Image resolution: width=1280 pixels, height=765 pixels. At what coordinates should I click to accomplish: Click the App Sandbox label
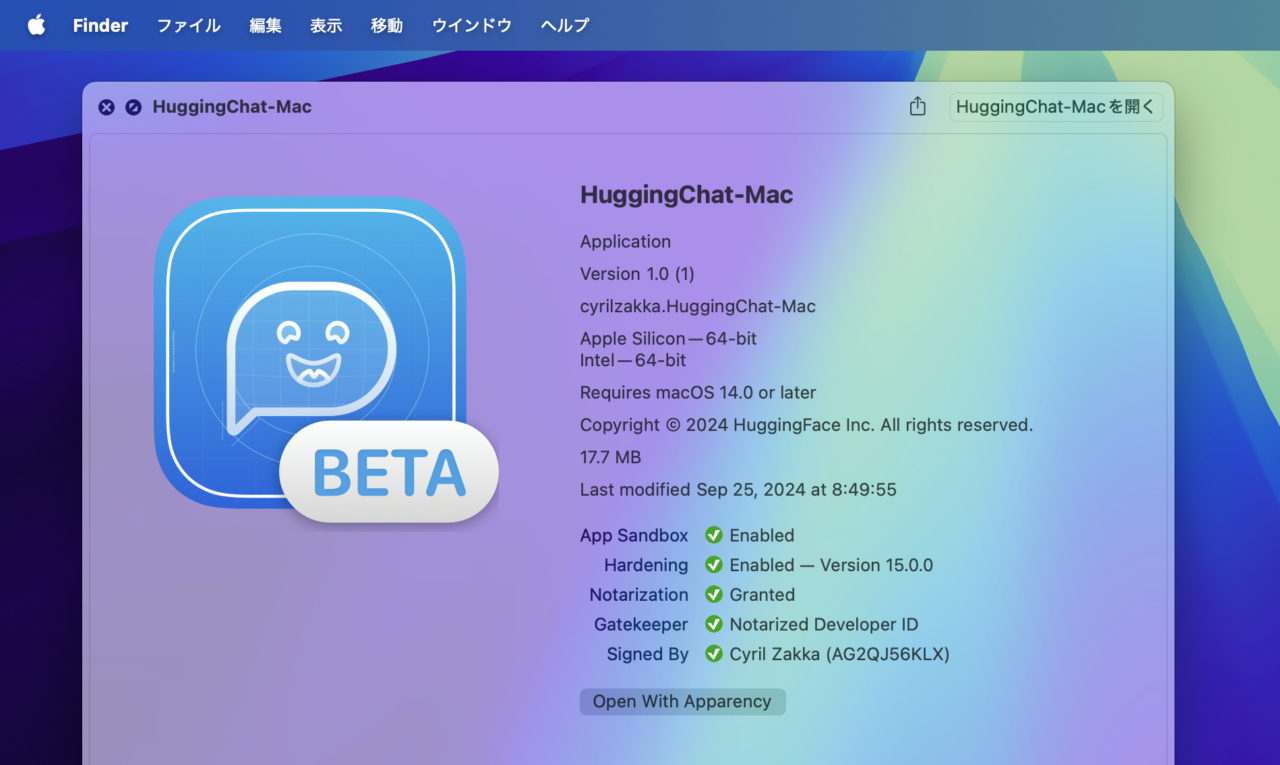[x=634, y=535]
